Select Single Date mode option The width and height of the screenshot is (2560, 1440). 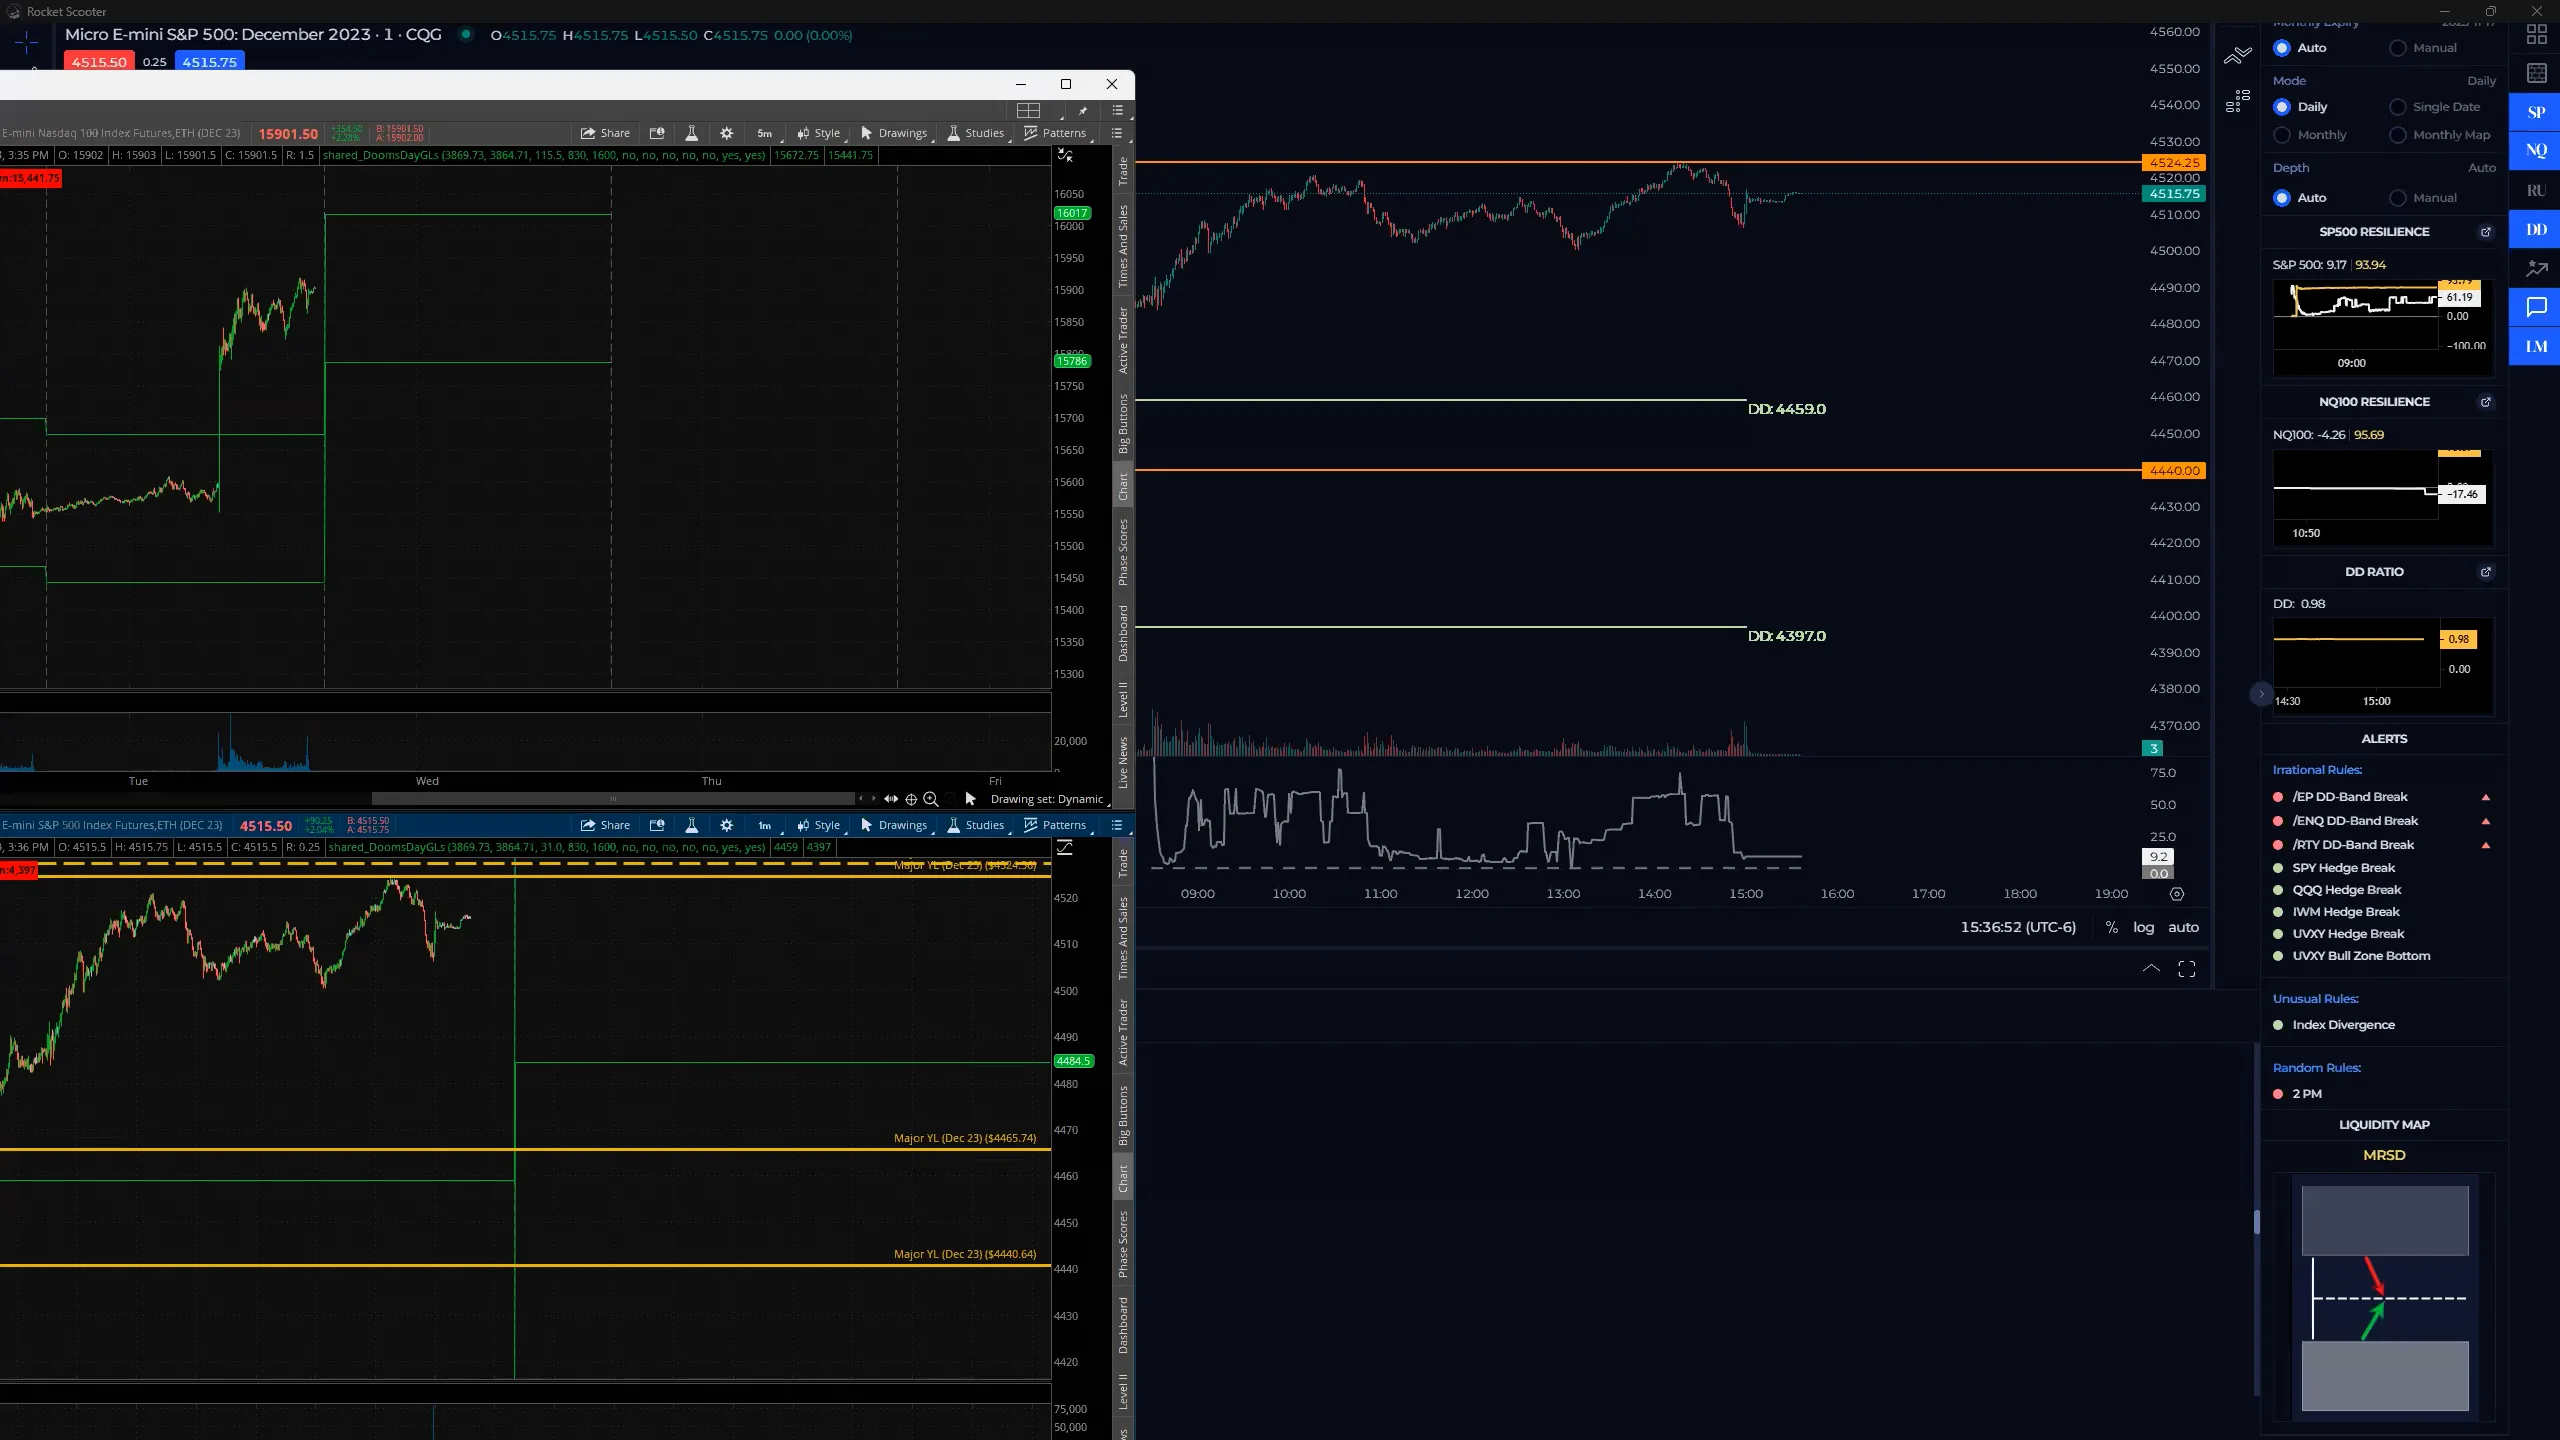(x=2398, y=107)
